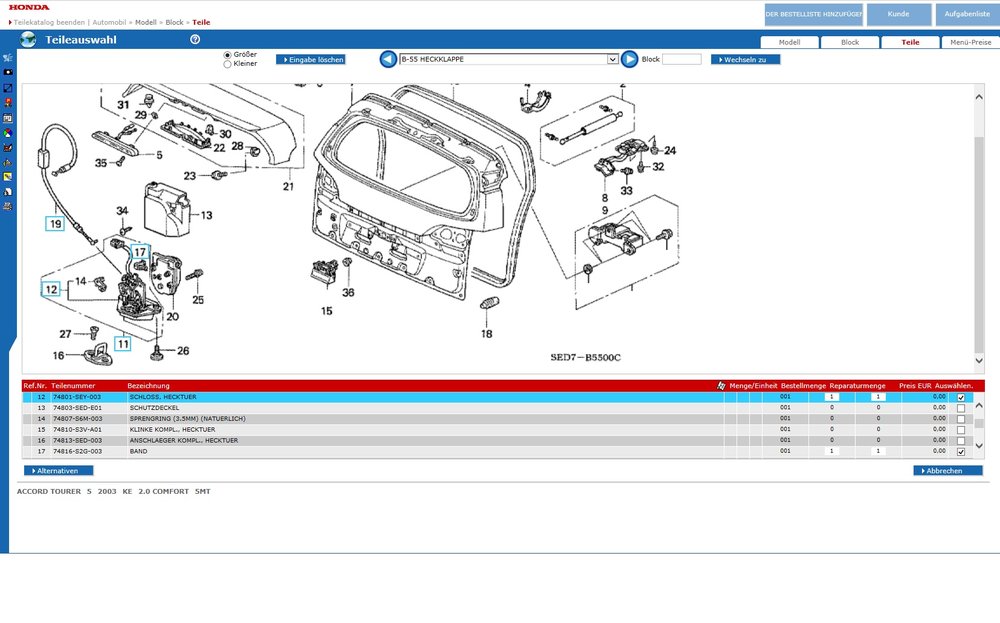Click the color wheel icon in sidebar

coord(8,132)
